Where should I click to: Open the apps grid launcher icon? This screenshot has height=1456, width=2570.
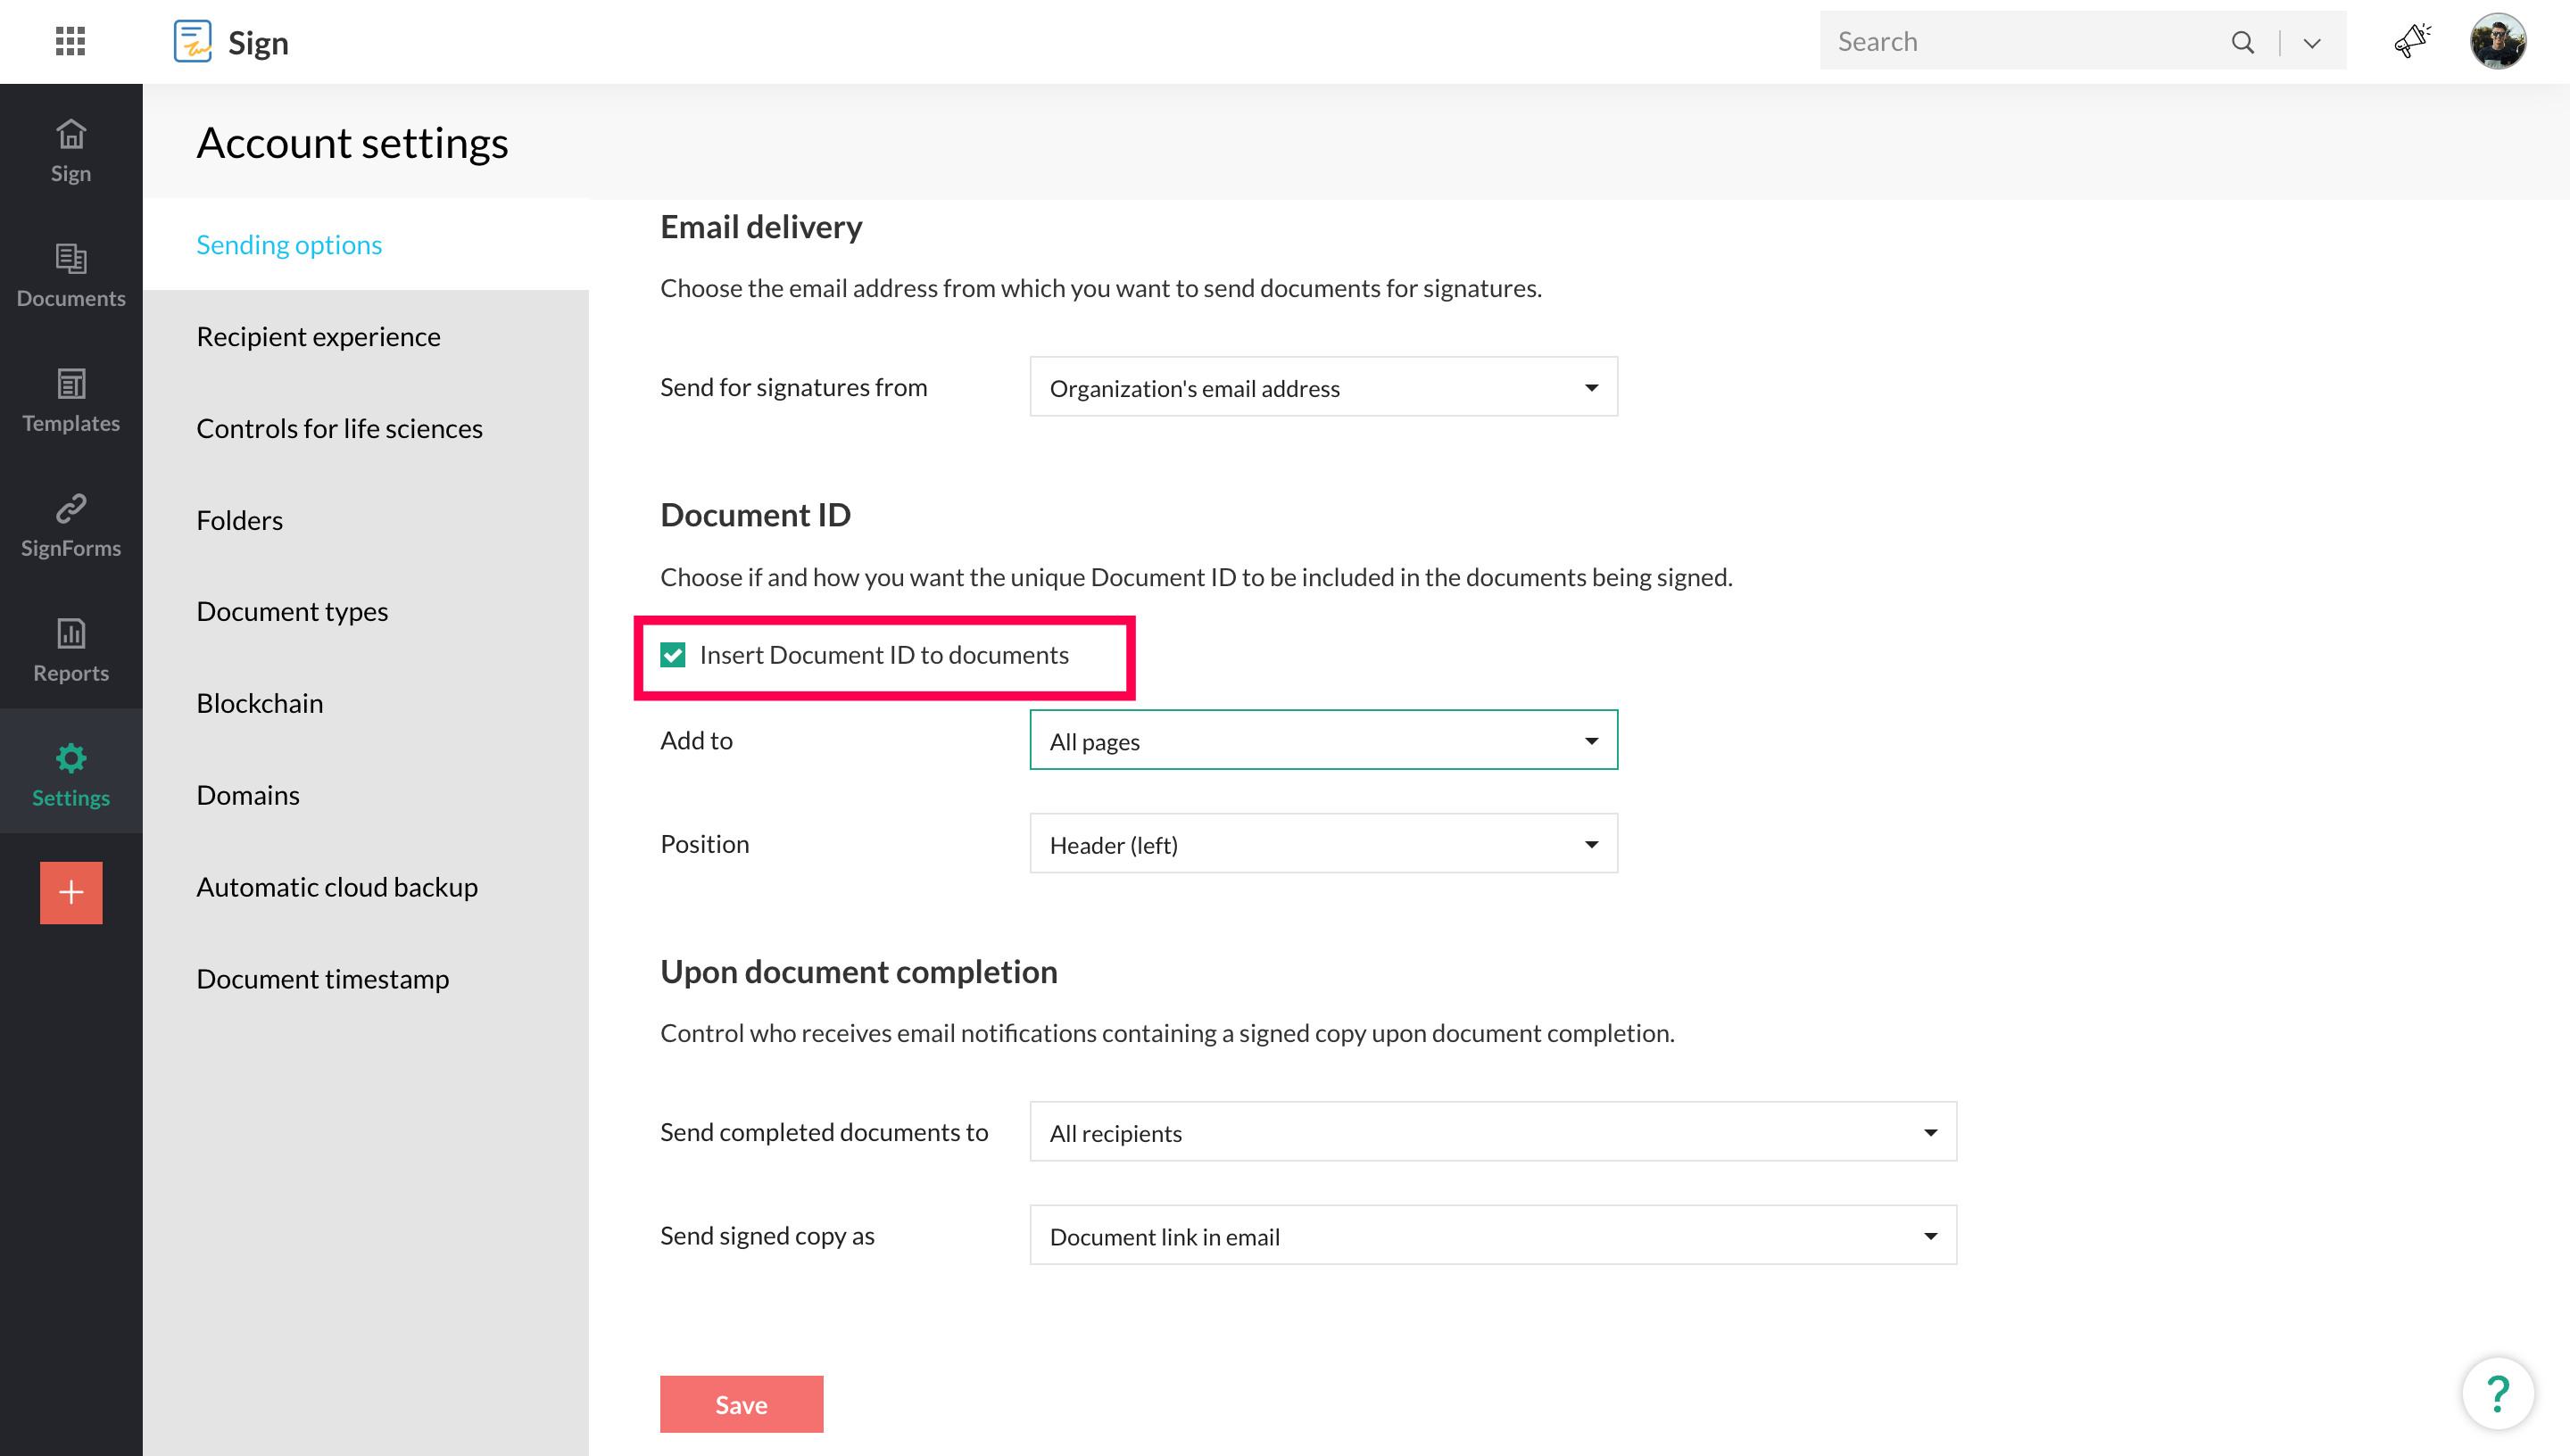pos(70,41)
